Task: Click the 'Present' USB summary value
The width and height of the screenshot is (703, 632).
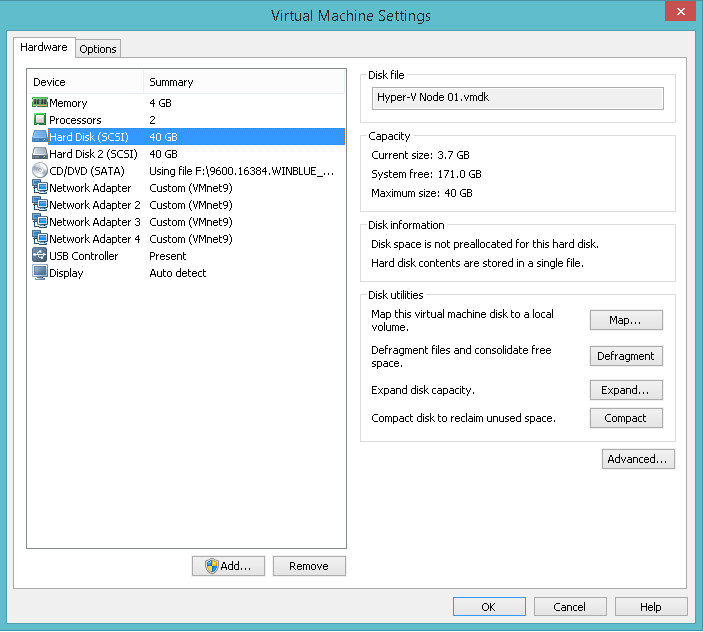Action: [x=168, y=256]
